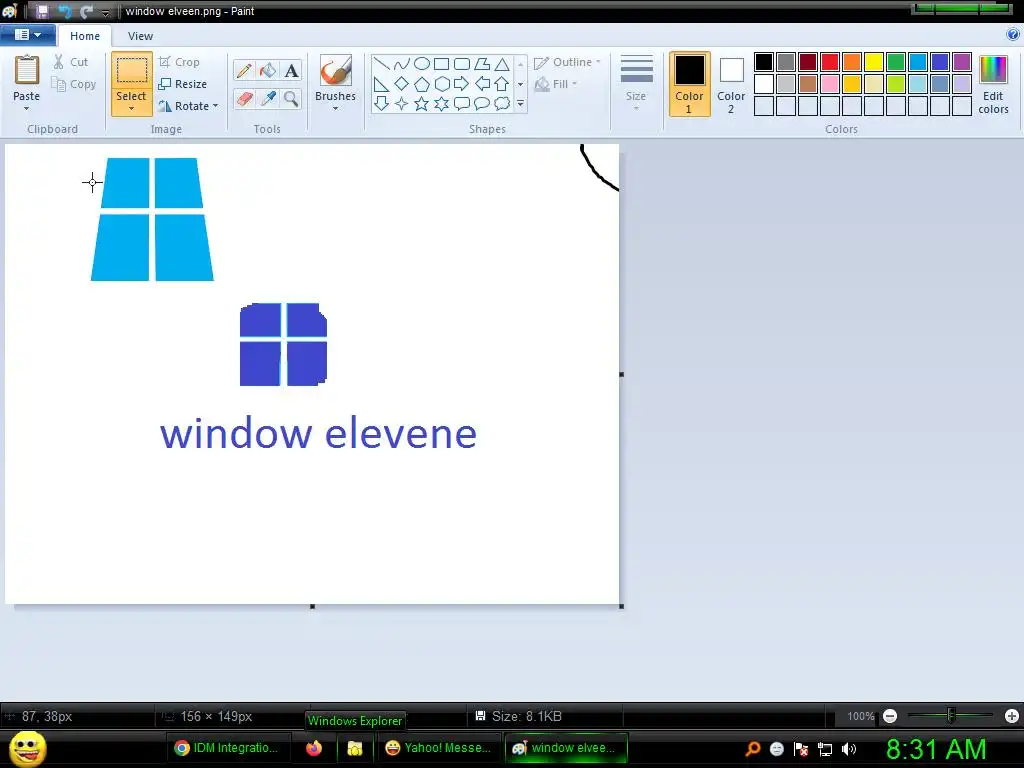Switch to IDM Integration Chrome taskbar item
The height and width of the screenshot is (768, 1024).
coord(227,748)
